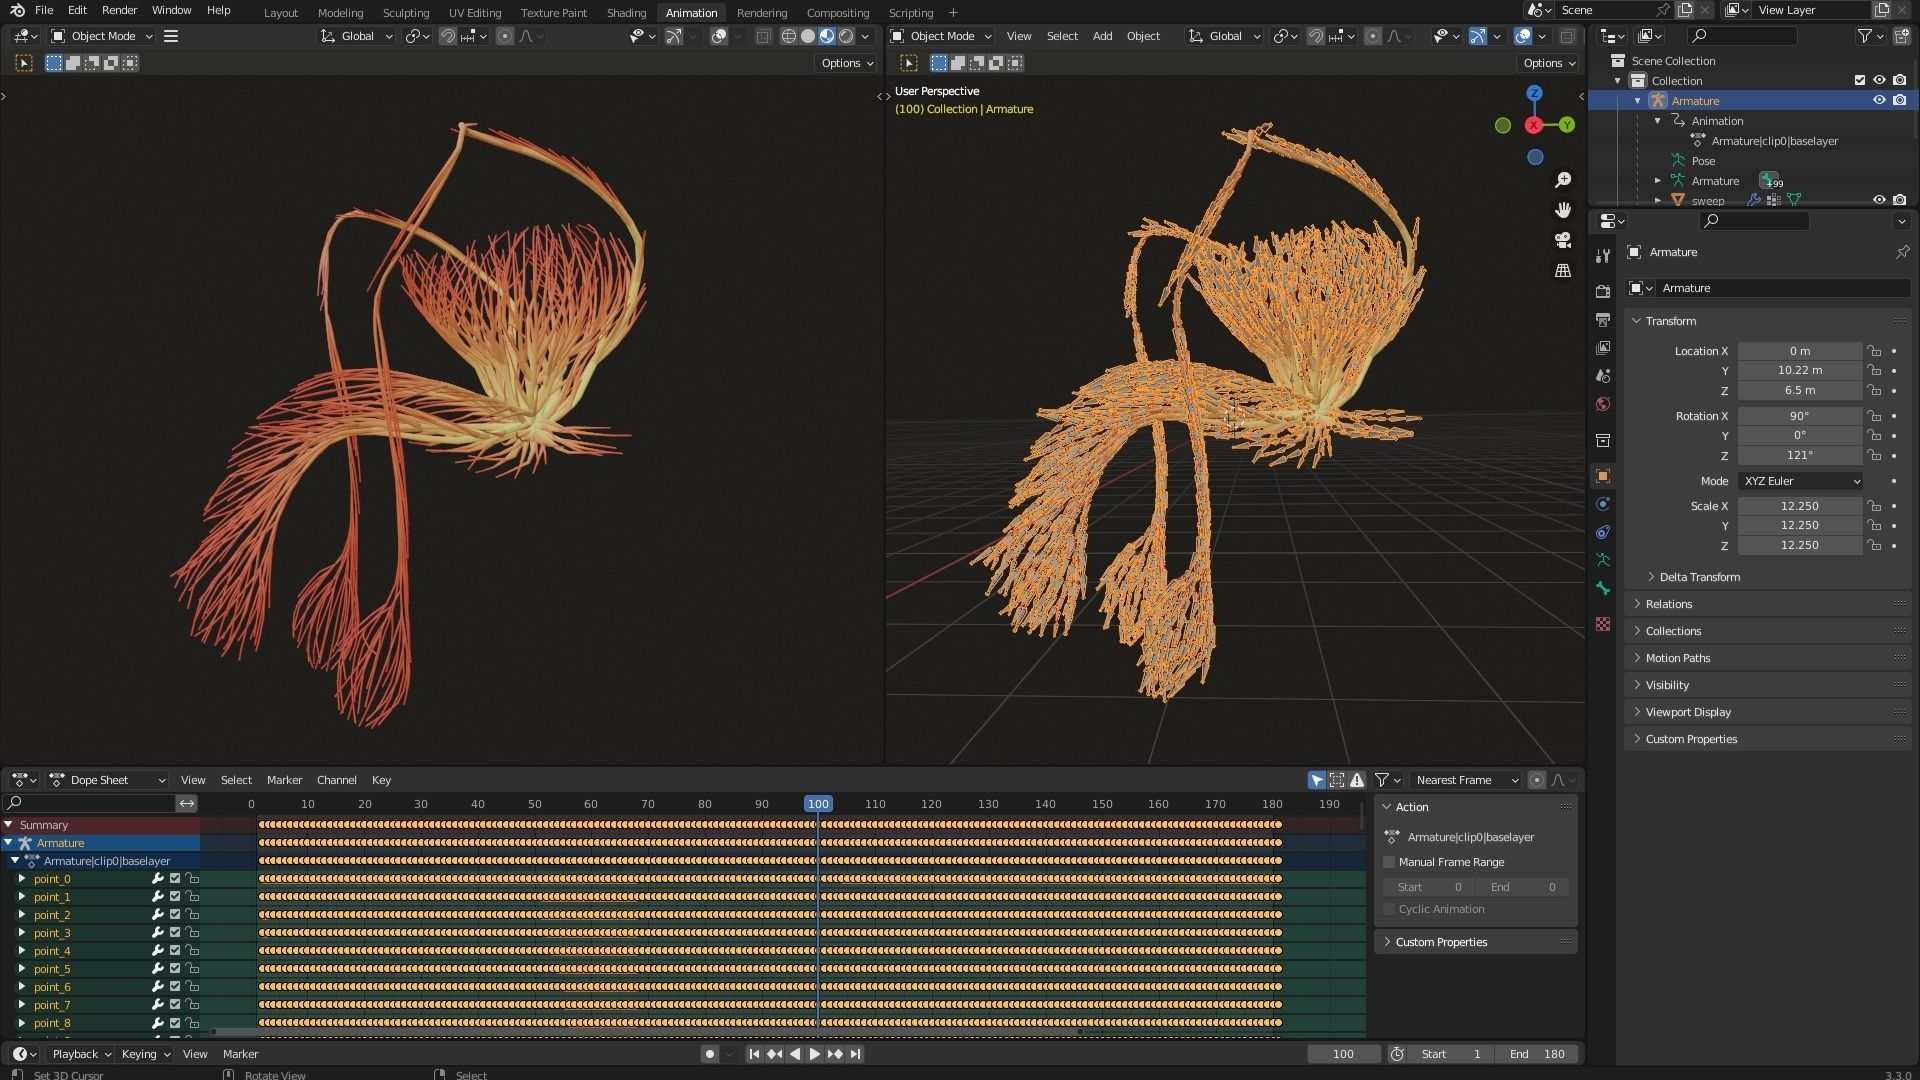Screen dimensions: 1920x1080
Task: Select rendered viewport shading in left viewport
Action: pos(846,36)
